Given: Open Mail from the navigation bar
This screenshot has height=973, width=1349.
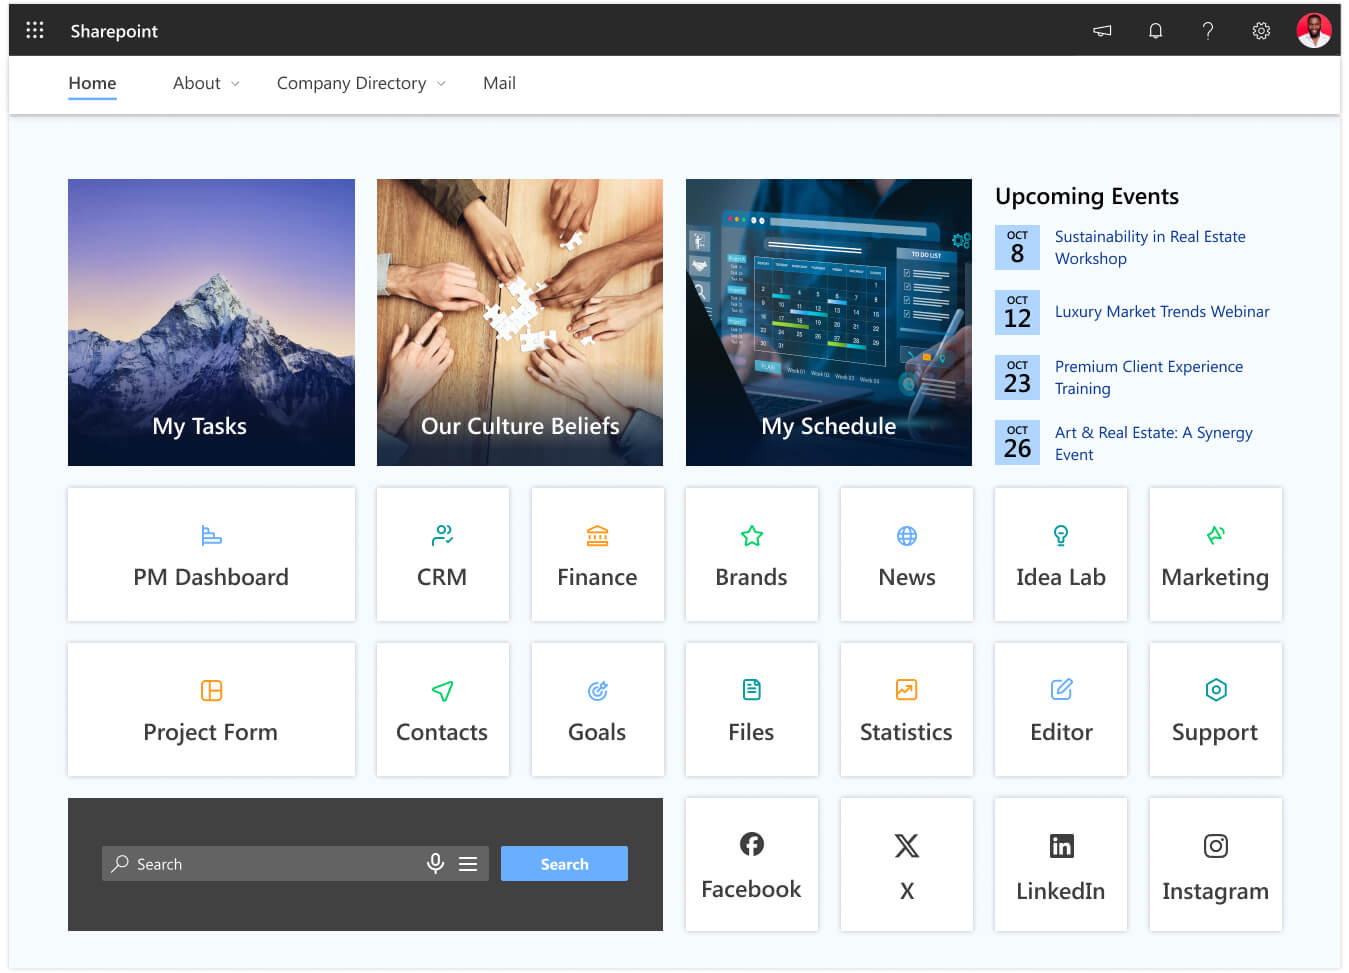Looking at the screenshot, I should (499, 84).
